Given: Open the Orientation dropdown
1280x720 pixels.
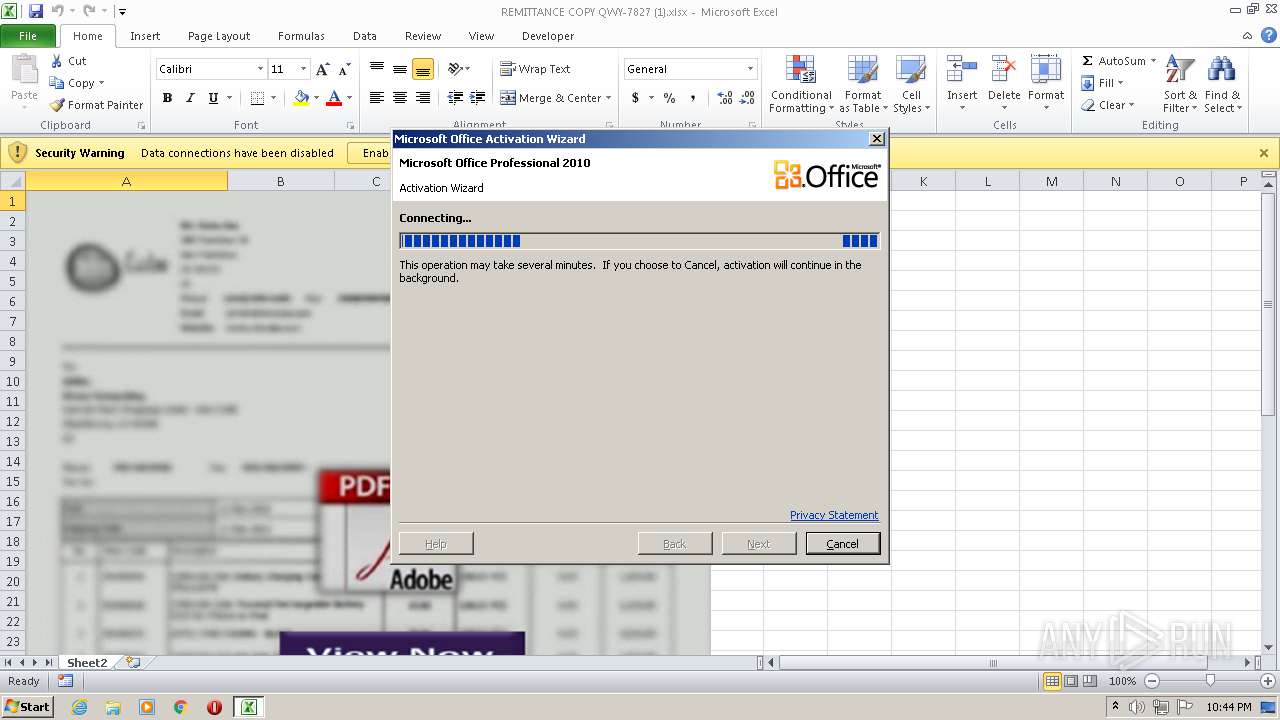Looking at the screenshot, I should [458, 69].
